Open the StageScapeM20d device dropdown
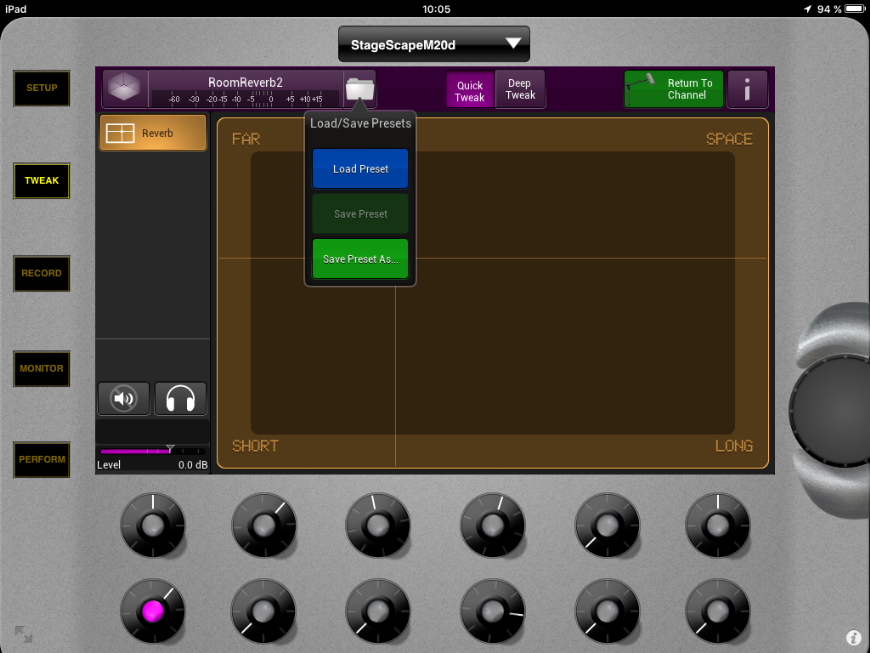The image size is (870, 653). 434,44
